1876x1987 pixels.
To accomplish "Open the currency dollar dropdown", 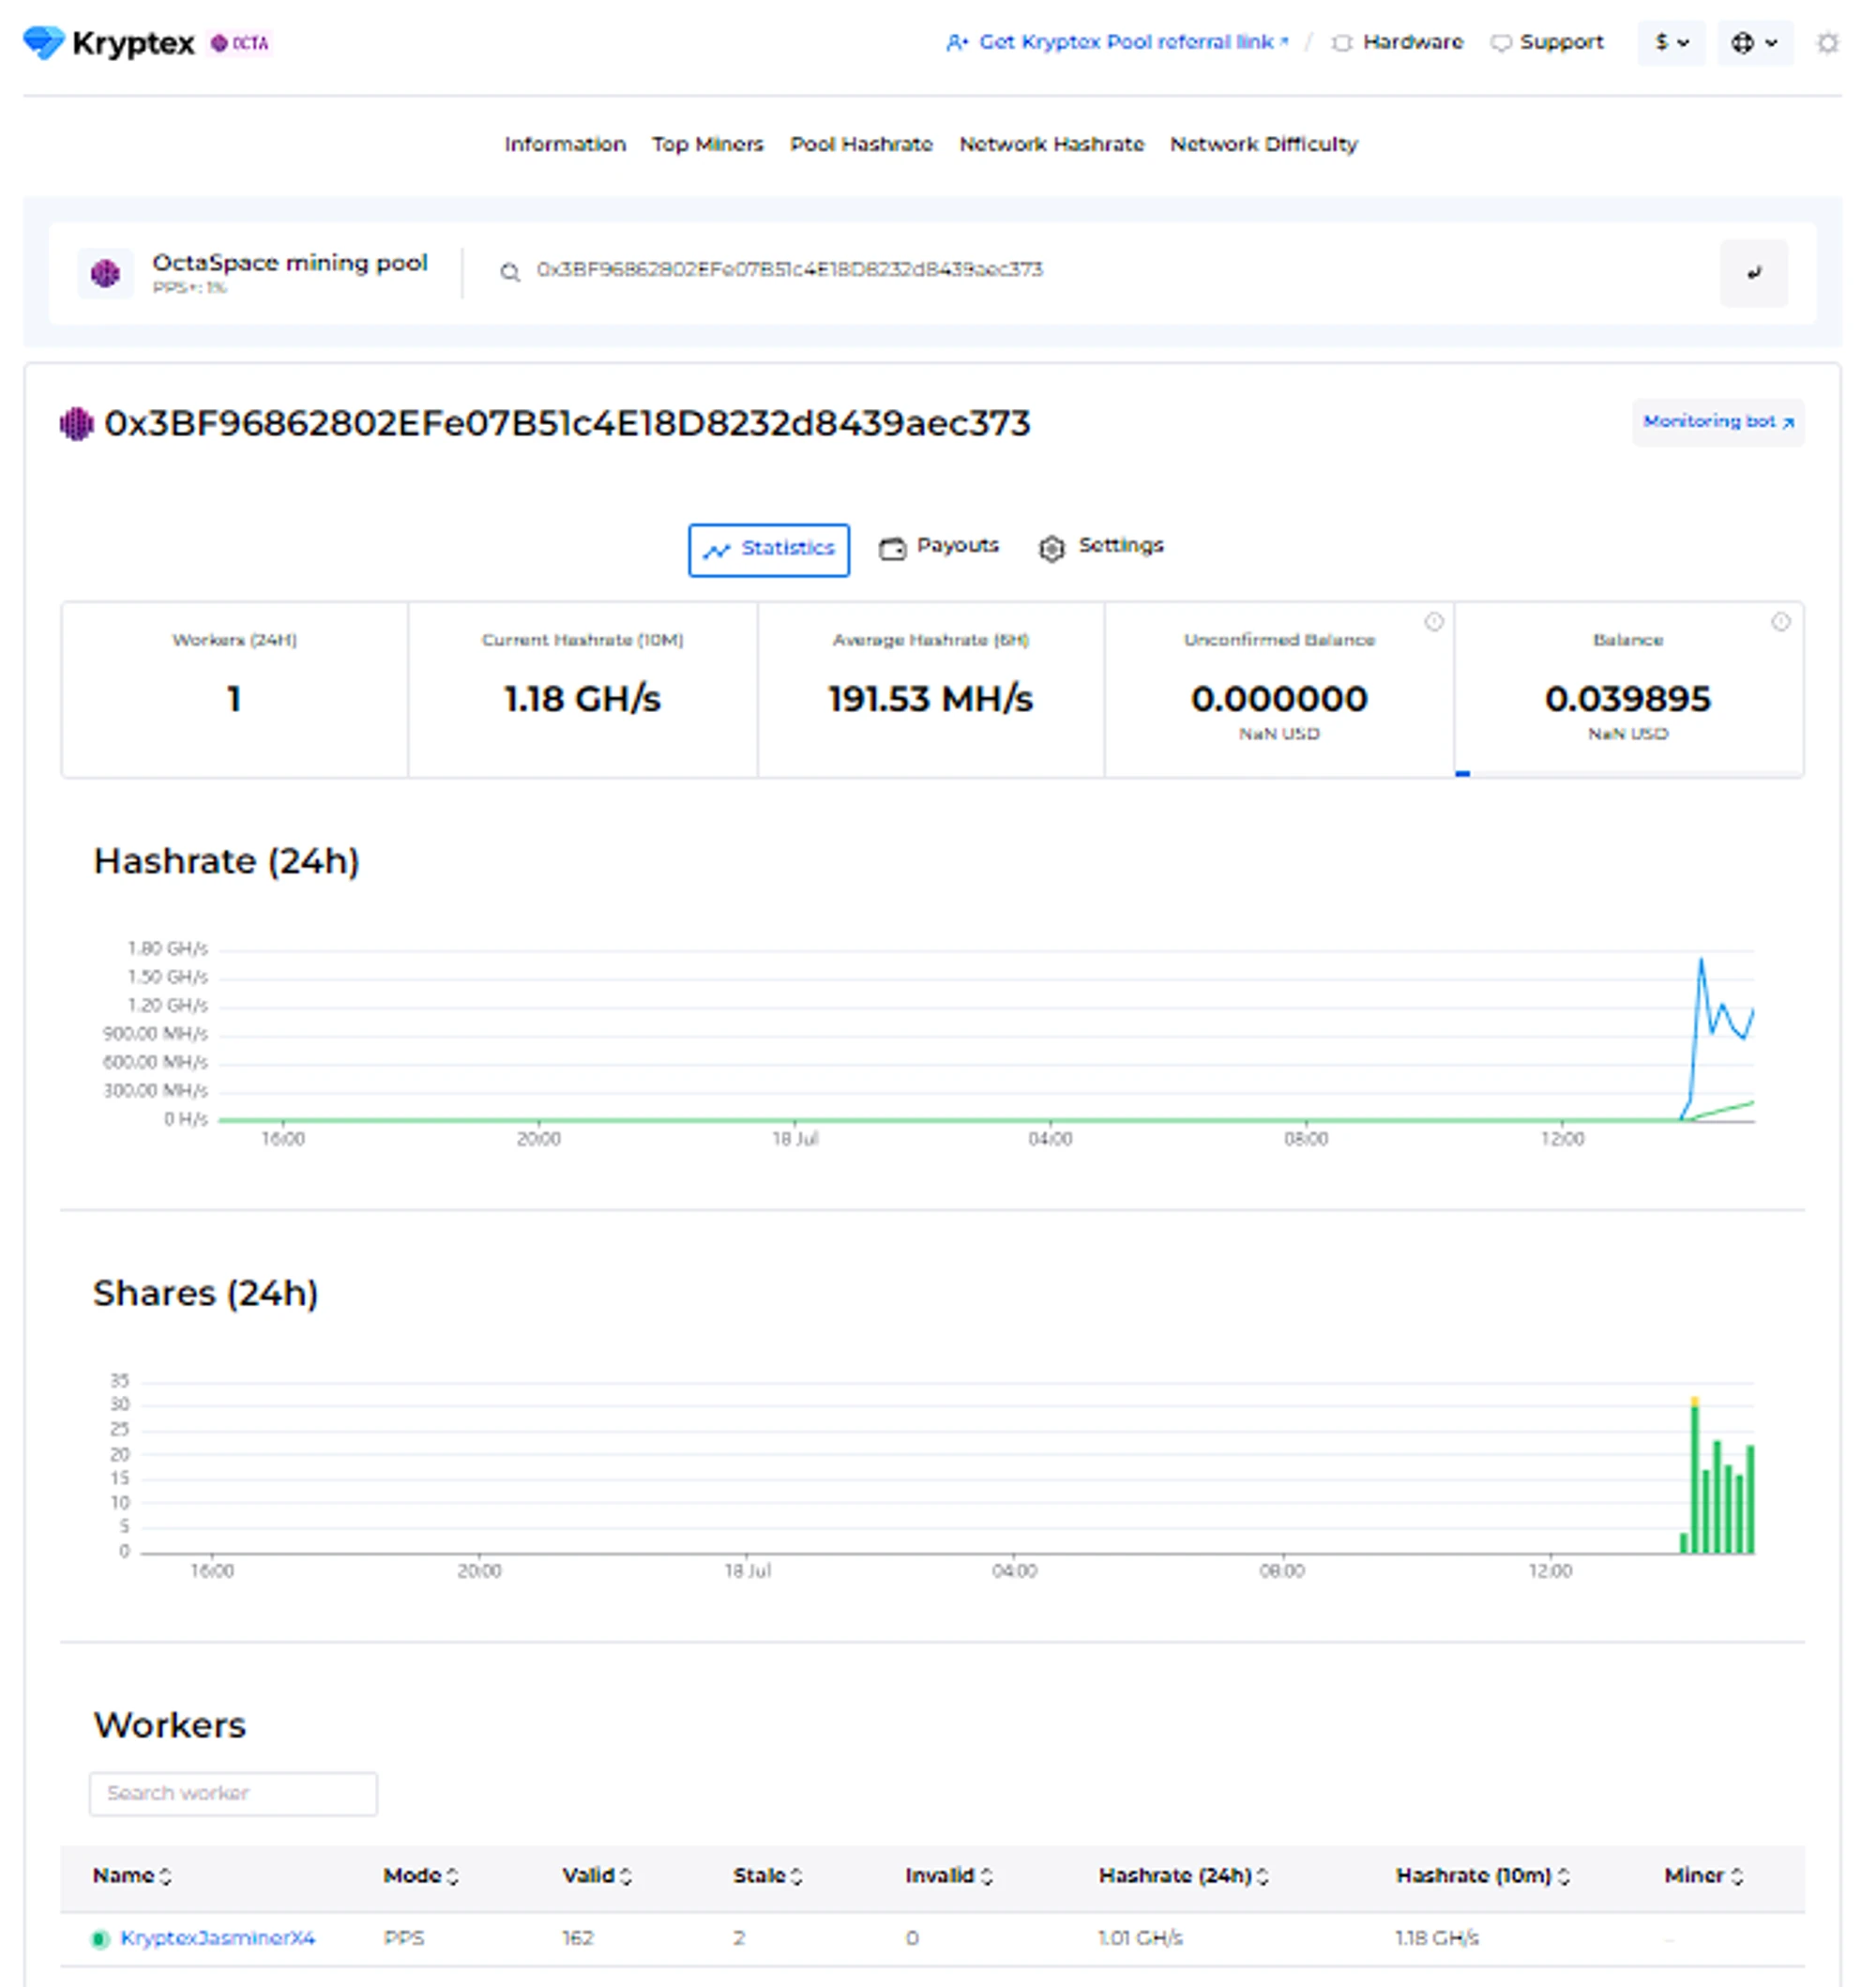I will (1670, 43).
